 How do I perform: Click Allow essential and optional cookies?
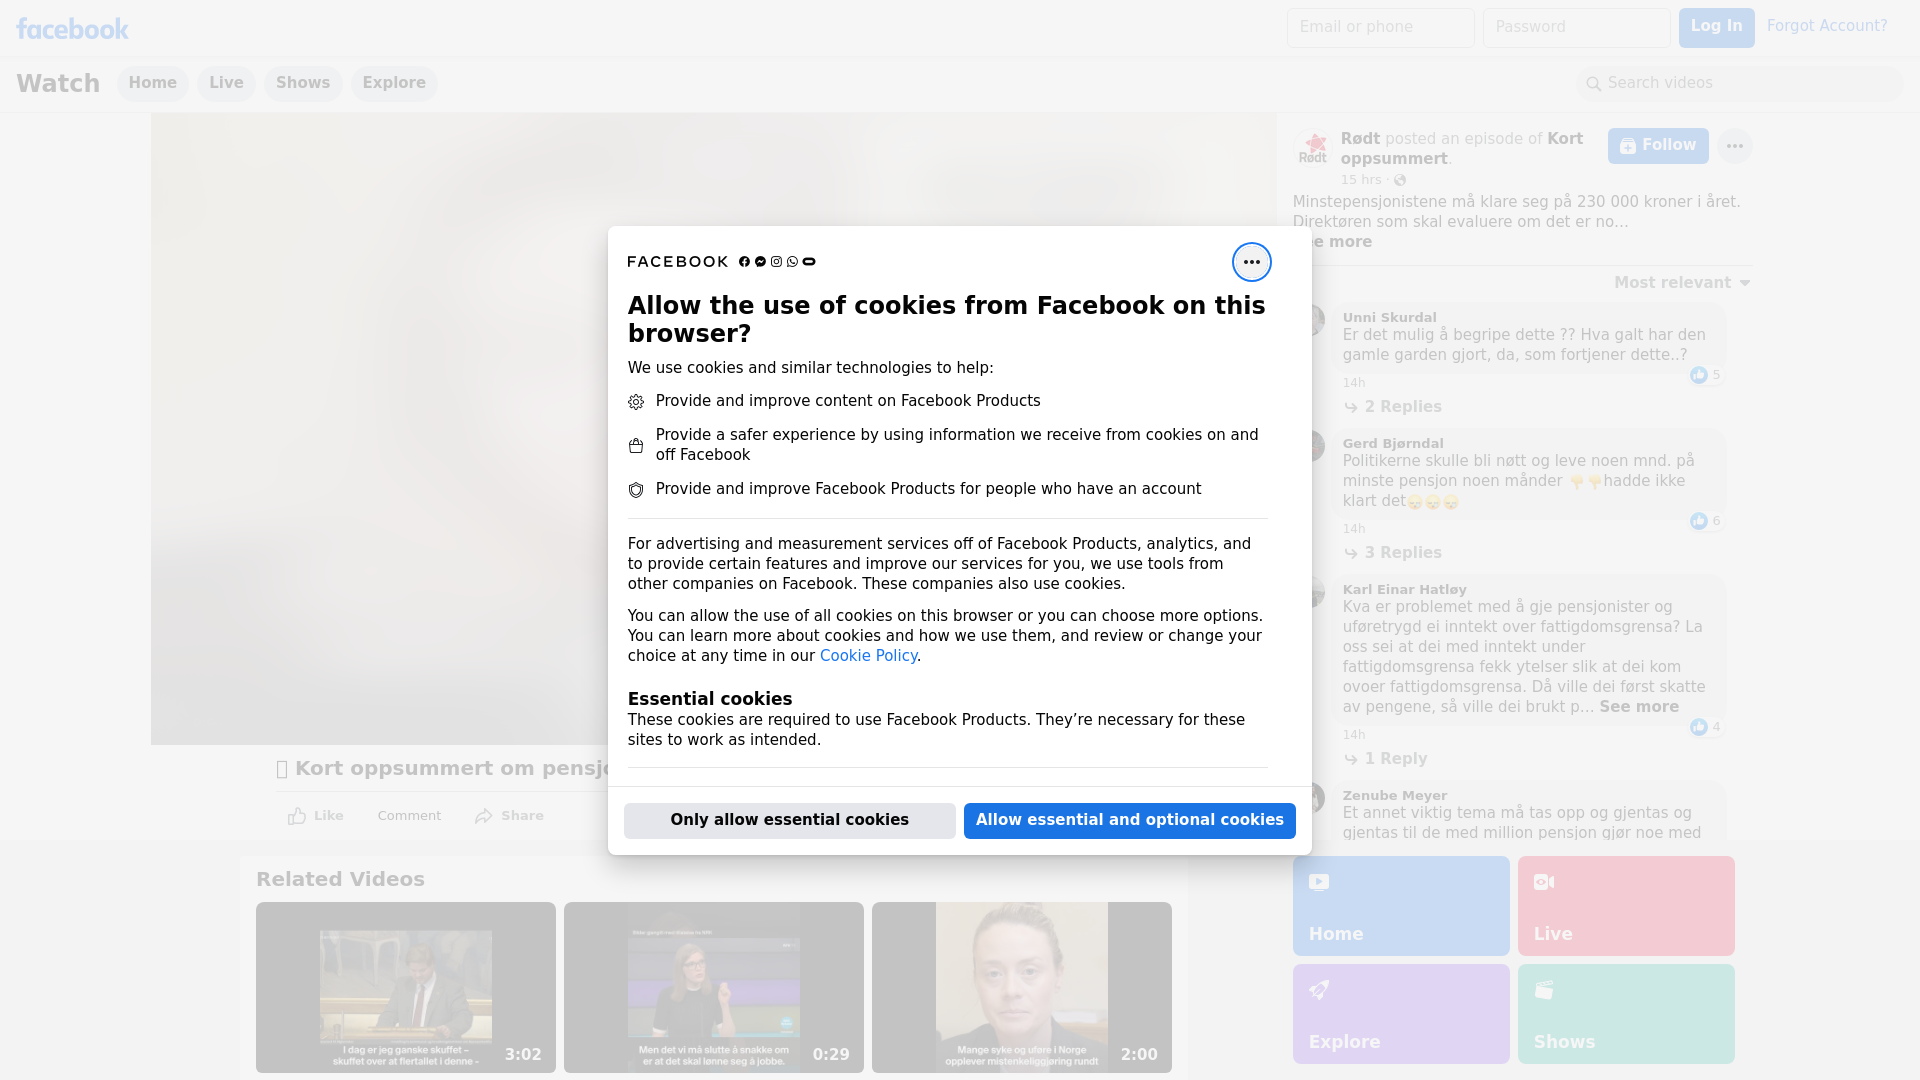point(1129,820)
